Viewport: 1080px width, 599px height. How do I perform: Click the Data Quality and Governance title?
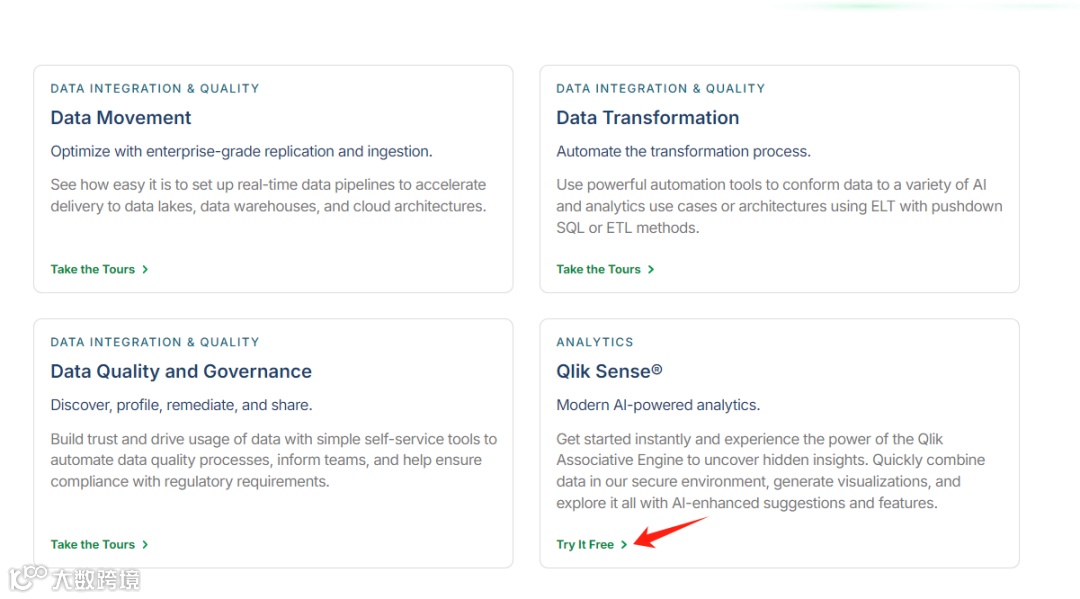181,372
